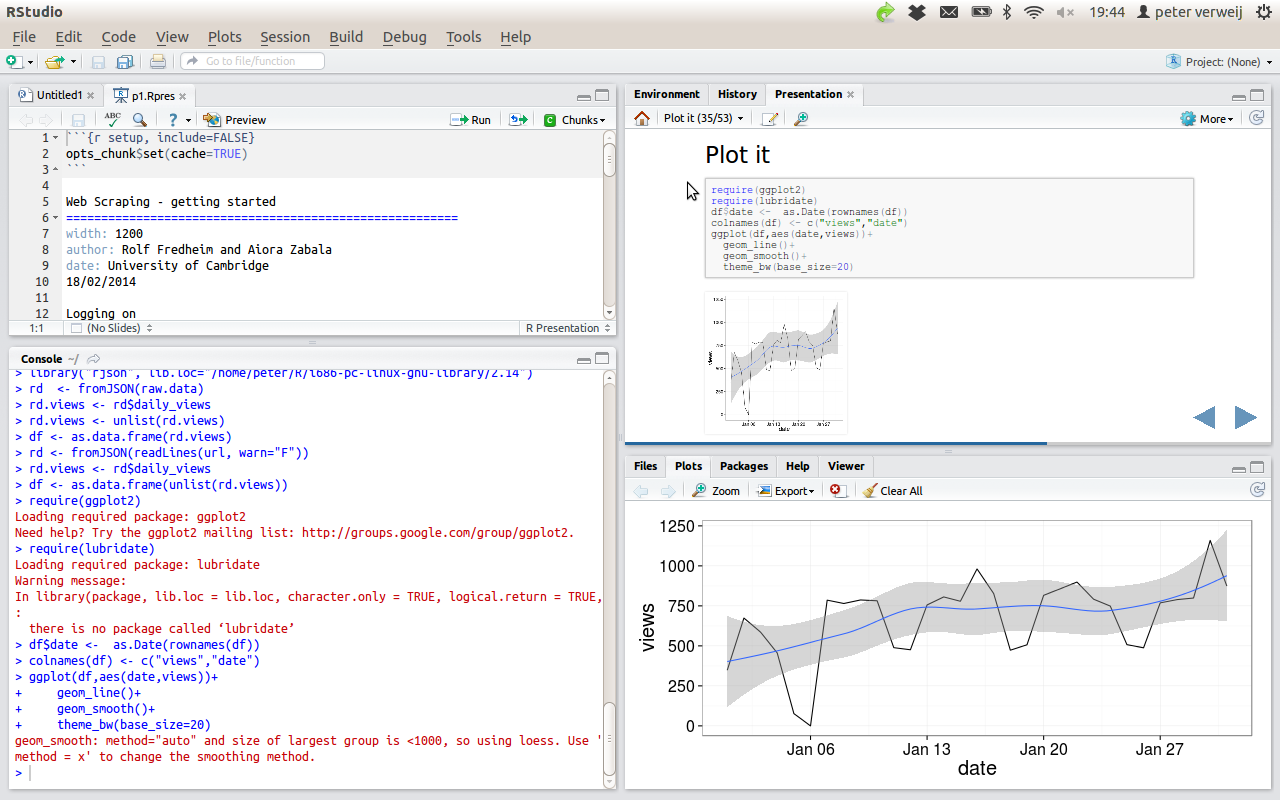Click the next plot arrow icon
The height and width of the screenshot is (800, 1280).
coord(667,491)
